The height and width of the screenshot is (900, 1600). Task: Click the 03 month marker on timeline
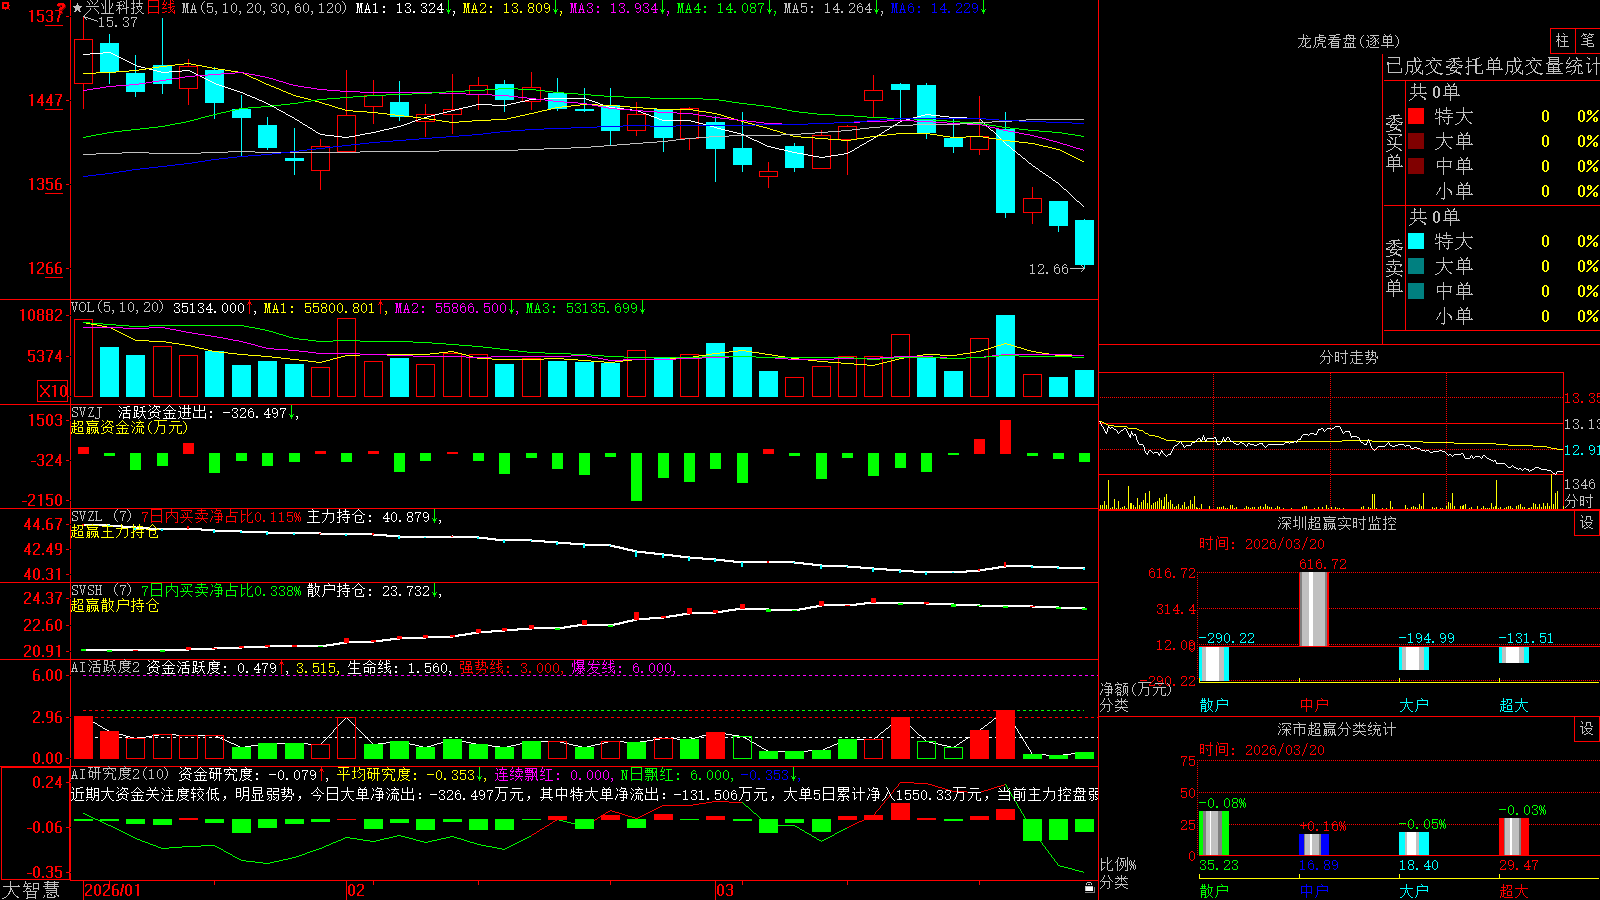pos(725,890)
